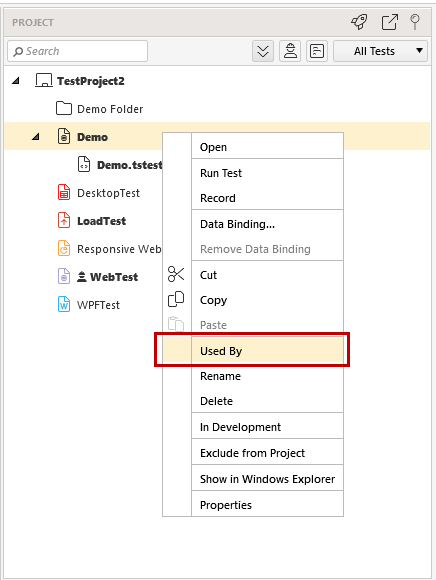Click the worker-with-hardhat filter icon
The image size is (436, 580).
(x=290, y=51)
